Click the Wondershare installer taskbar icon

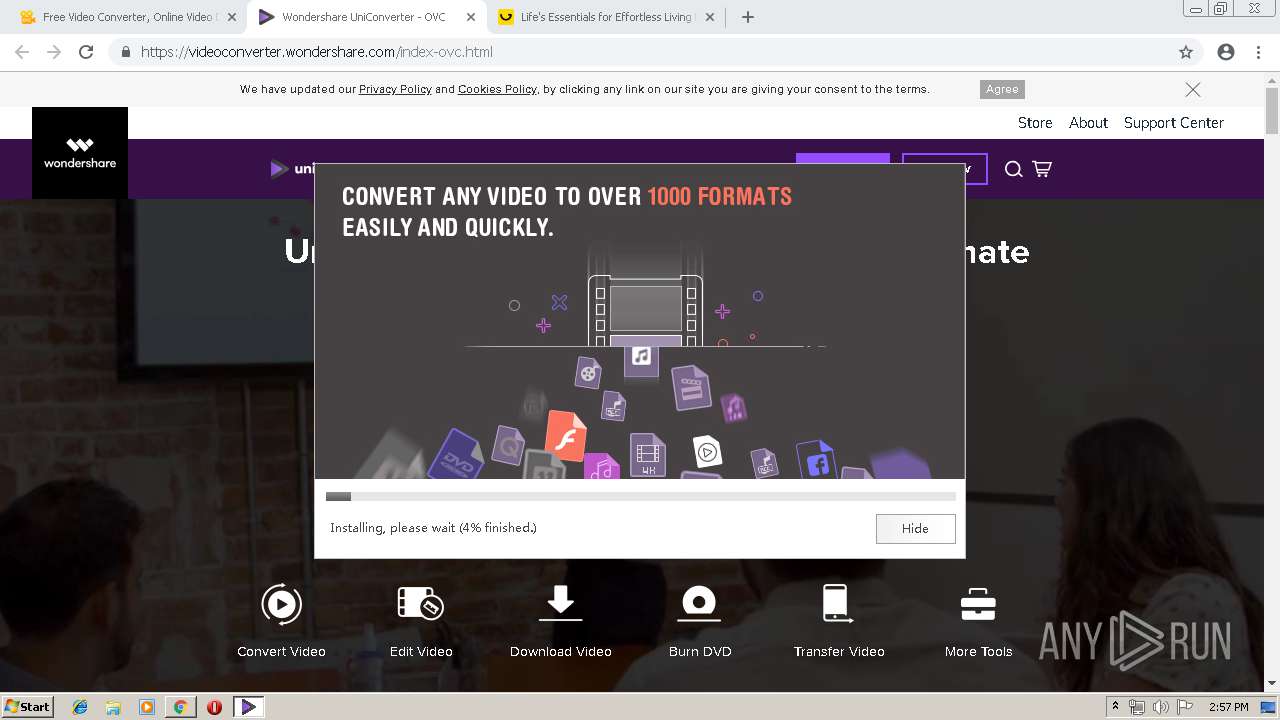(248, 707)
